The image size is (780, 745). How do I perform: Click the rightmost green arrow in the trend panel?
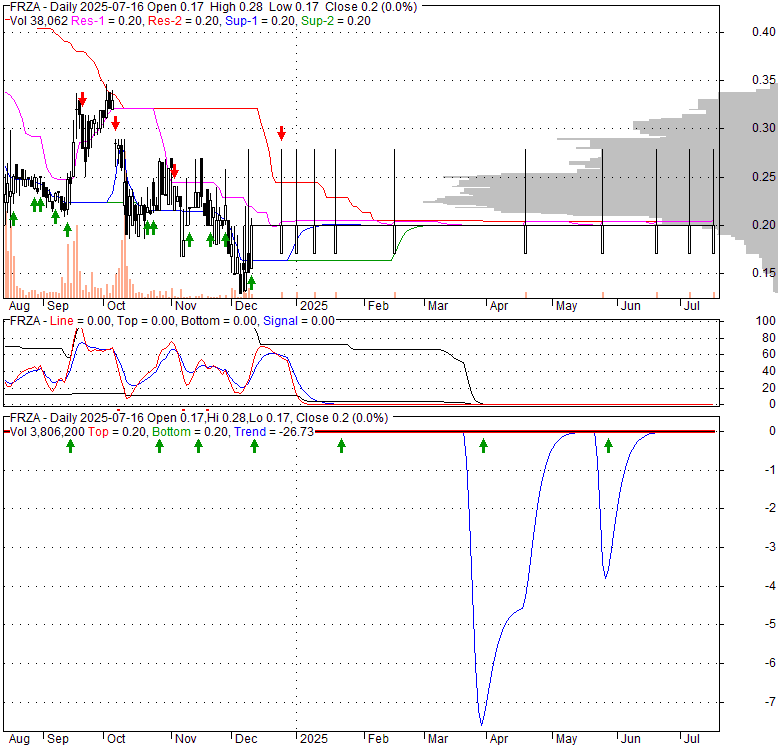(608, 445)
